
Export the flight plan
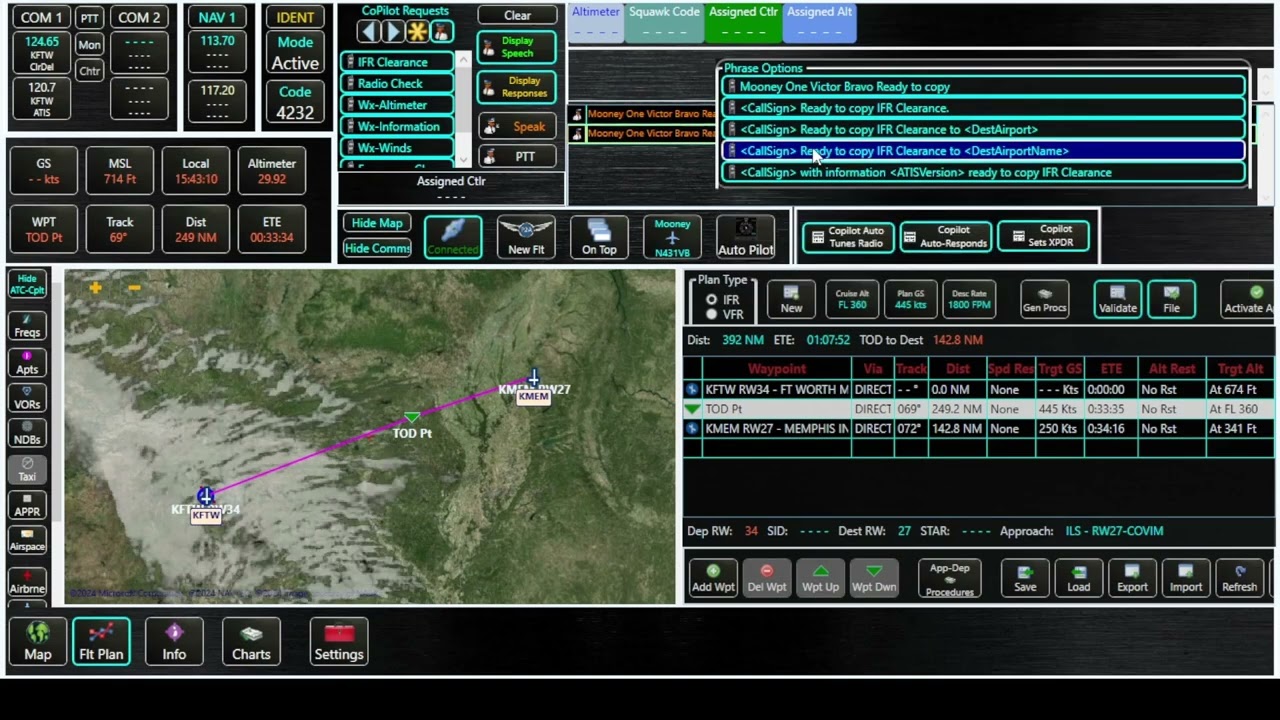(x=1132, y=578)
